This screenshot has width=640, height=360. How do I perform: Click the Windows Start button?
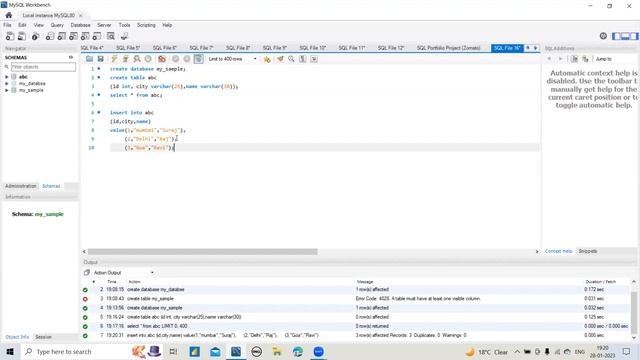click(x=10, y=351)
